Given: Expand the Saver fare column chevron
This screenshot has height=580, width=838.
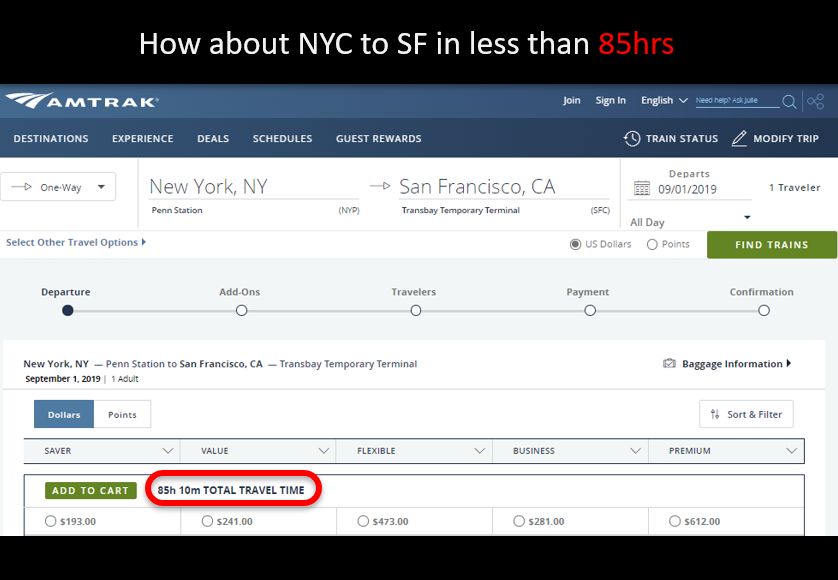Looking at the screenshot, I should [x=168, y=451].
